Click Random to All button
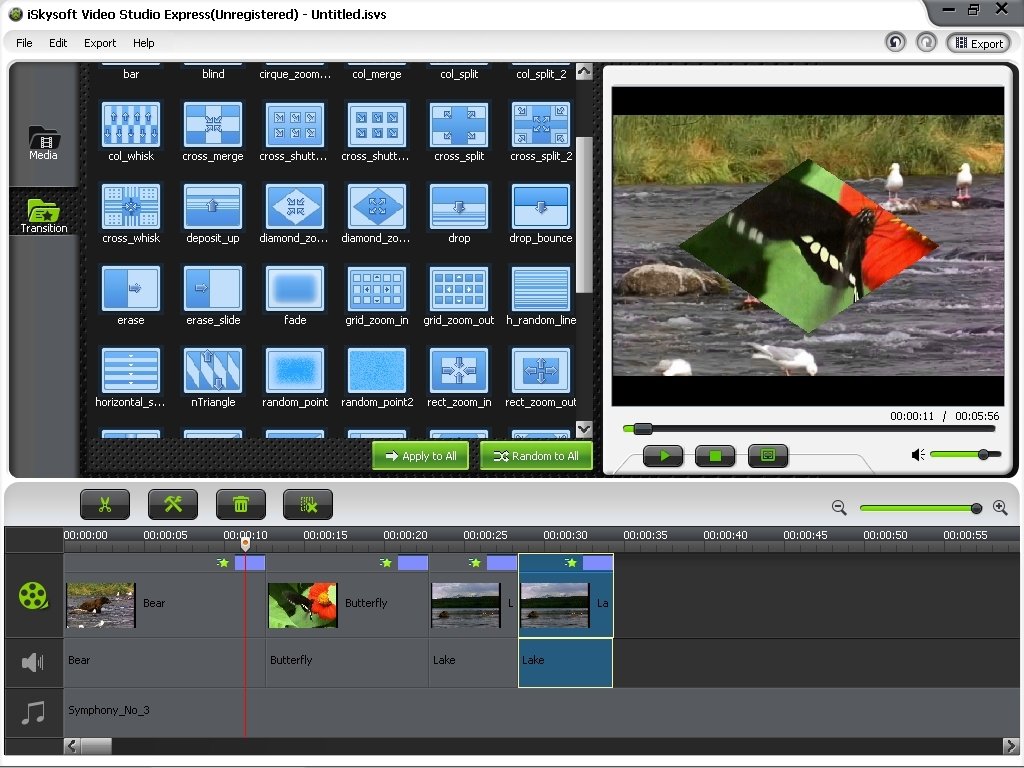 click(536, 455)
